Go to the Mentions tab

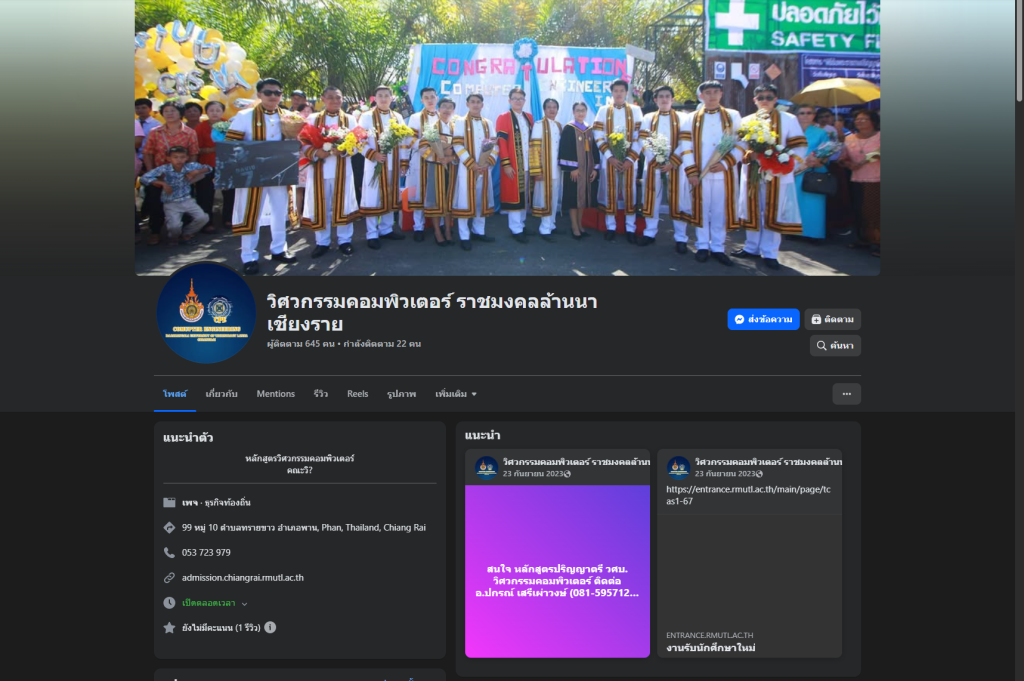(275, 394)
